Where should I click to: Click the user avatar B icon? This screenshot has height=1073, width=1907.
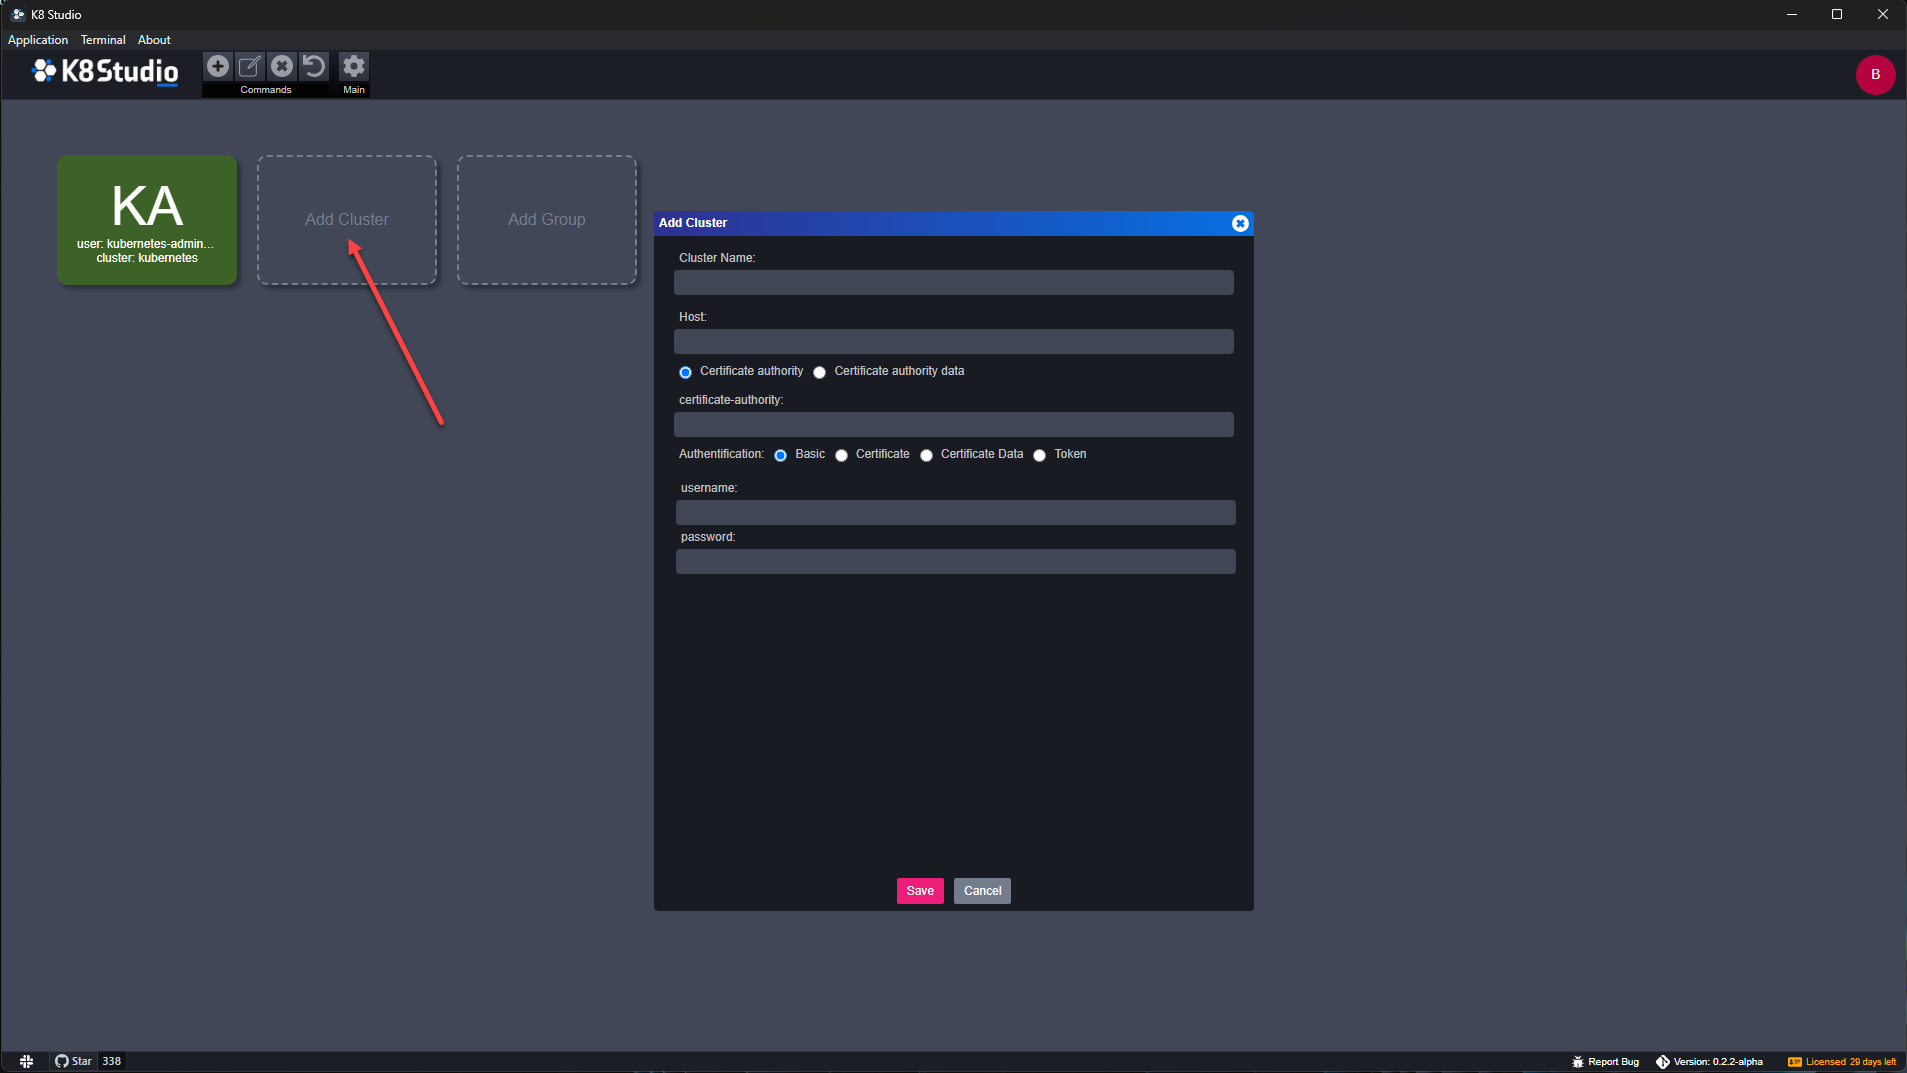point(1875,74)
